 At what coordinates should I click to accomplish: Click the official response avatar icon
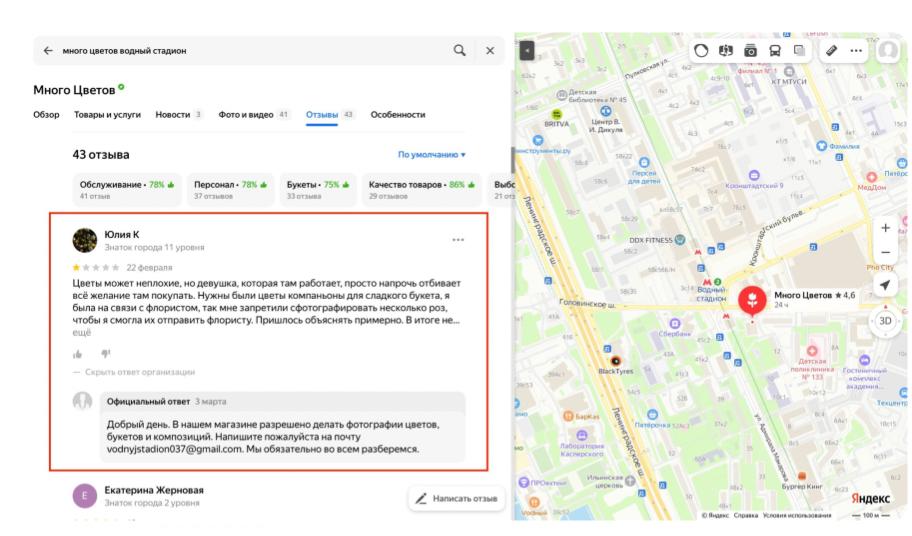click(83, 401)
